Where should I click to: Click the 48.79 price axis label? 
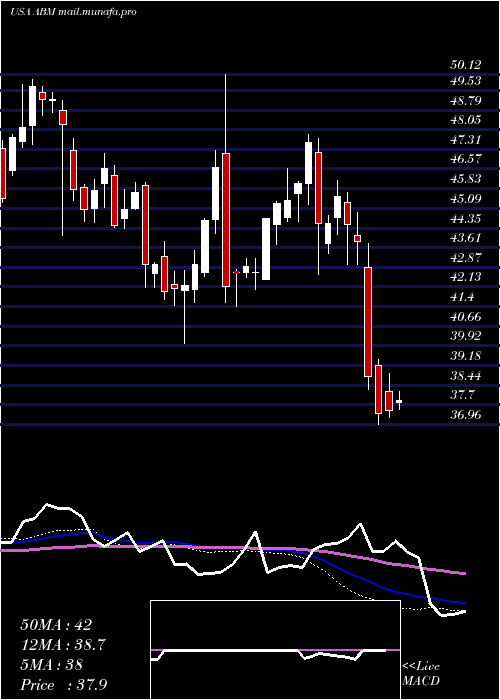466,100
